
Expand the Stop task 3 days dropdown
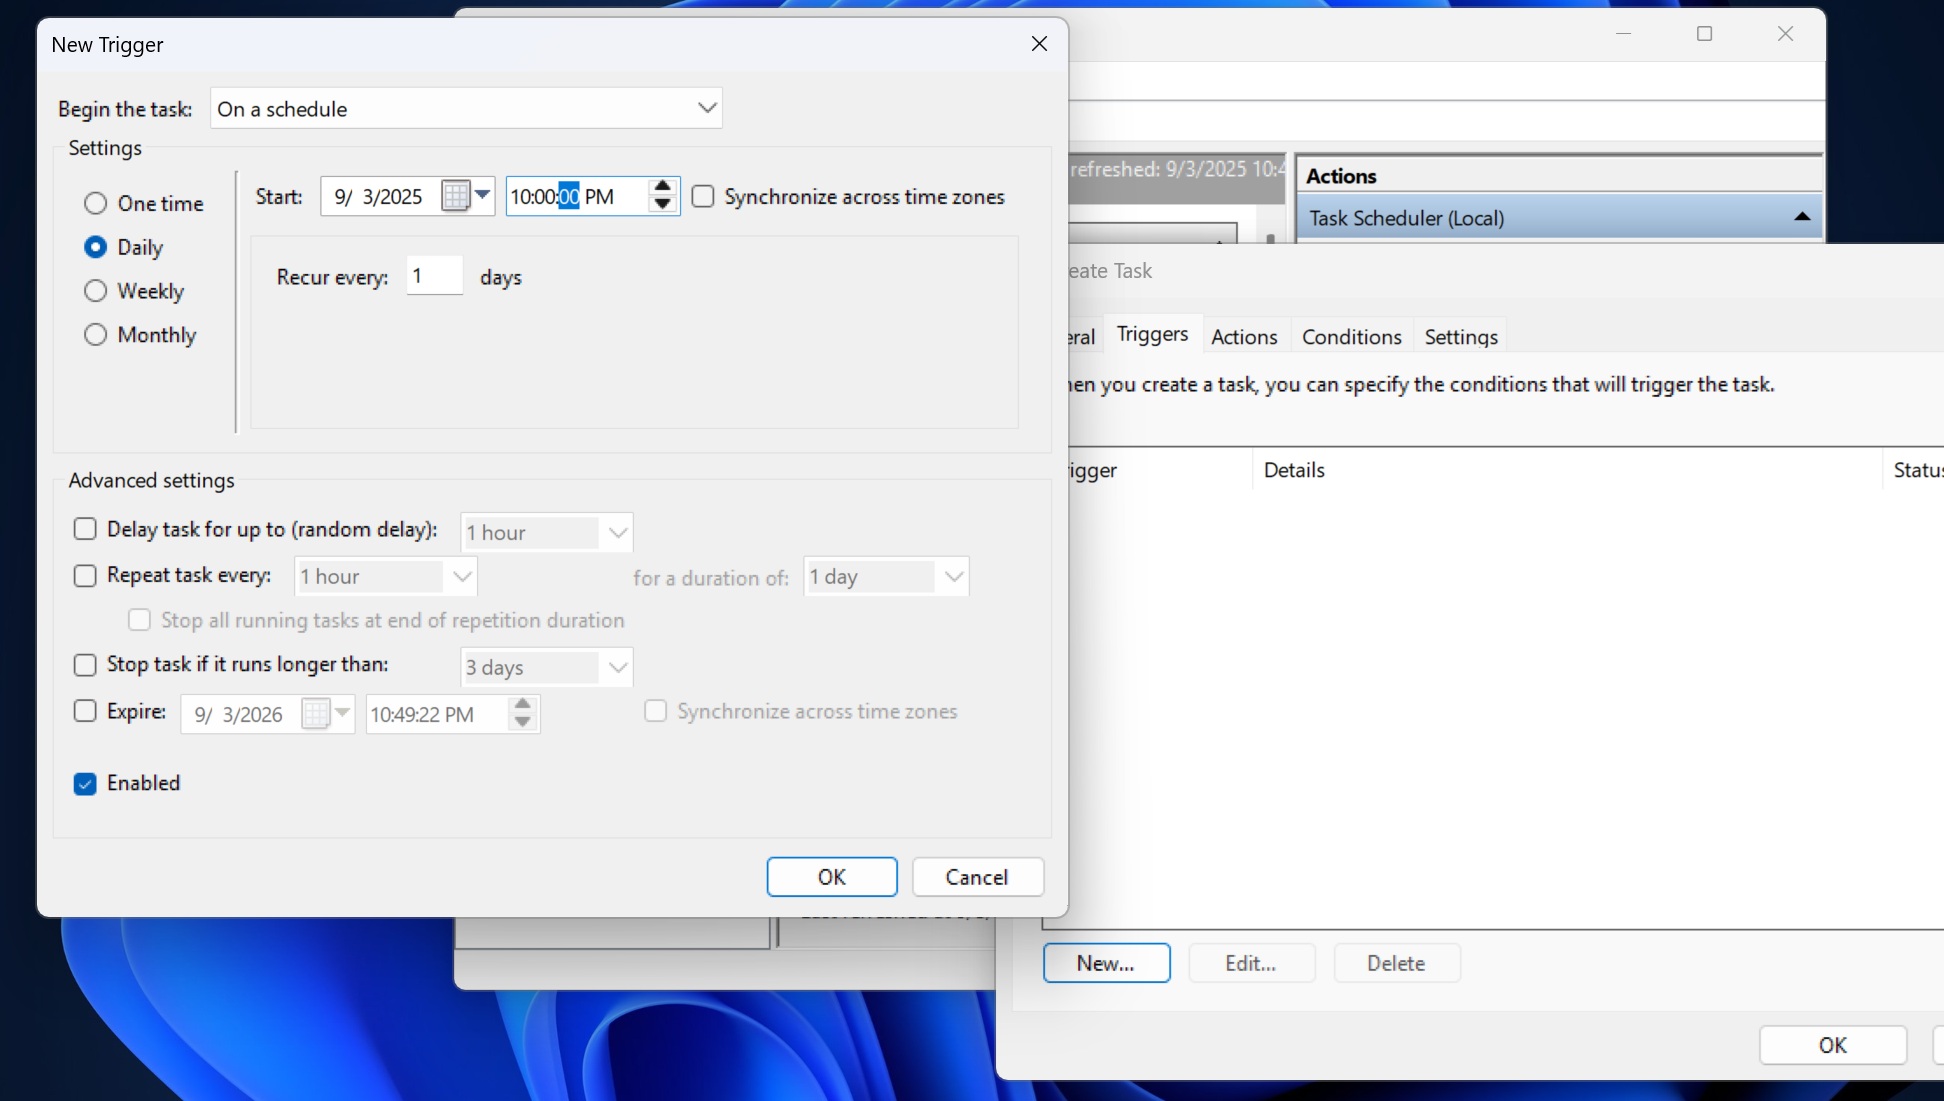coord(618,667)
